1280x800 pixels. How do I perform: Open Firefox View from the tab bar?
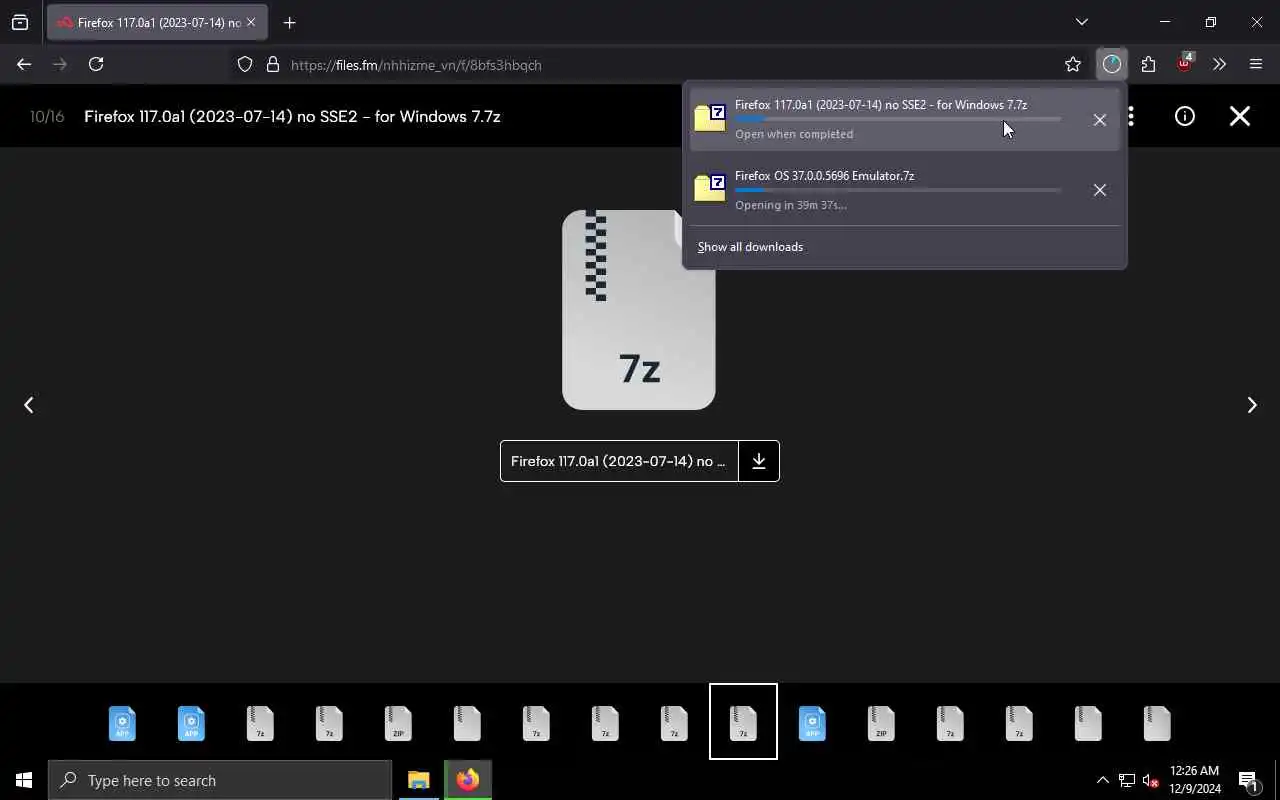pos(20,22)
